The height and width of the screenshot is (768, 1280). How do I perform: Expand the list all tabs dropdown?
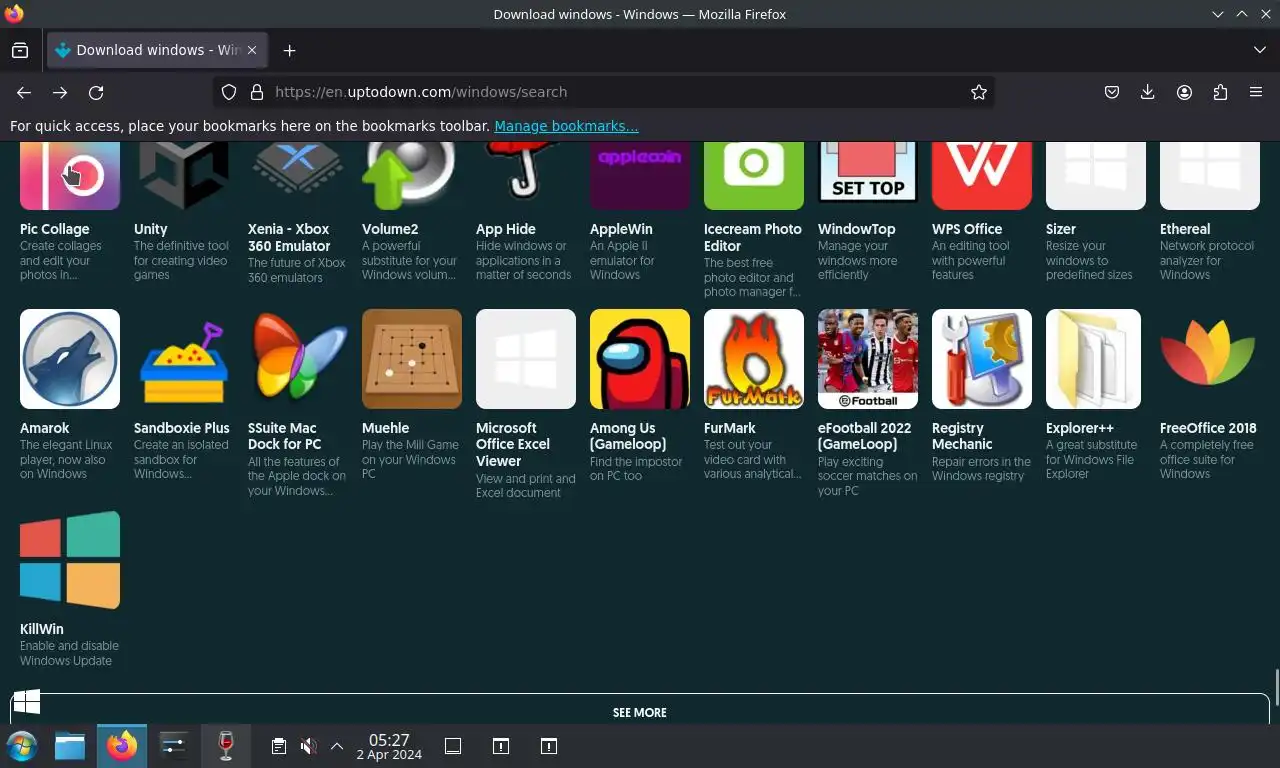(1259, 50)
